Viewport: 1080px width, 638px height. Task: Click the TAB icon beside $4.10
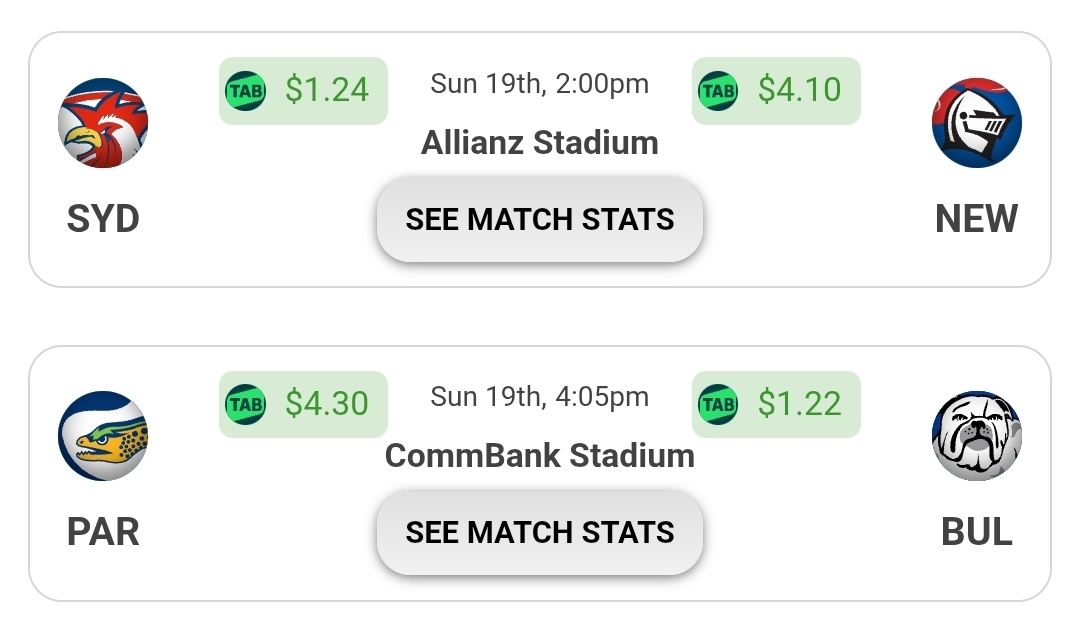tap(718, 91)
